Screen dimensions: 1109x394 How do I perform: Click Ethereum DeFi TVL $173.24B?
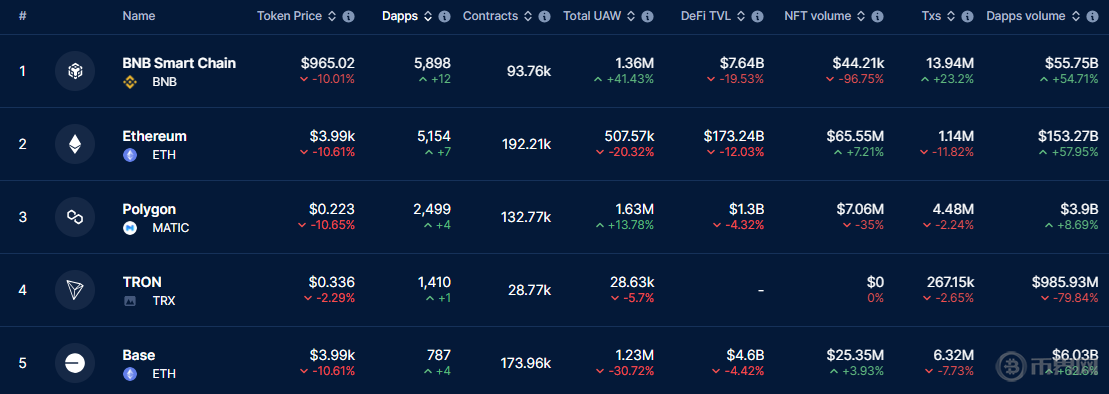(x=734, y=136)
